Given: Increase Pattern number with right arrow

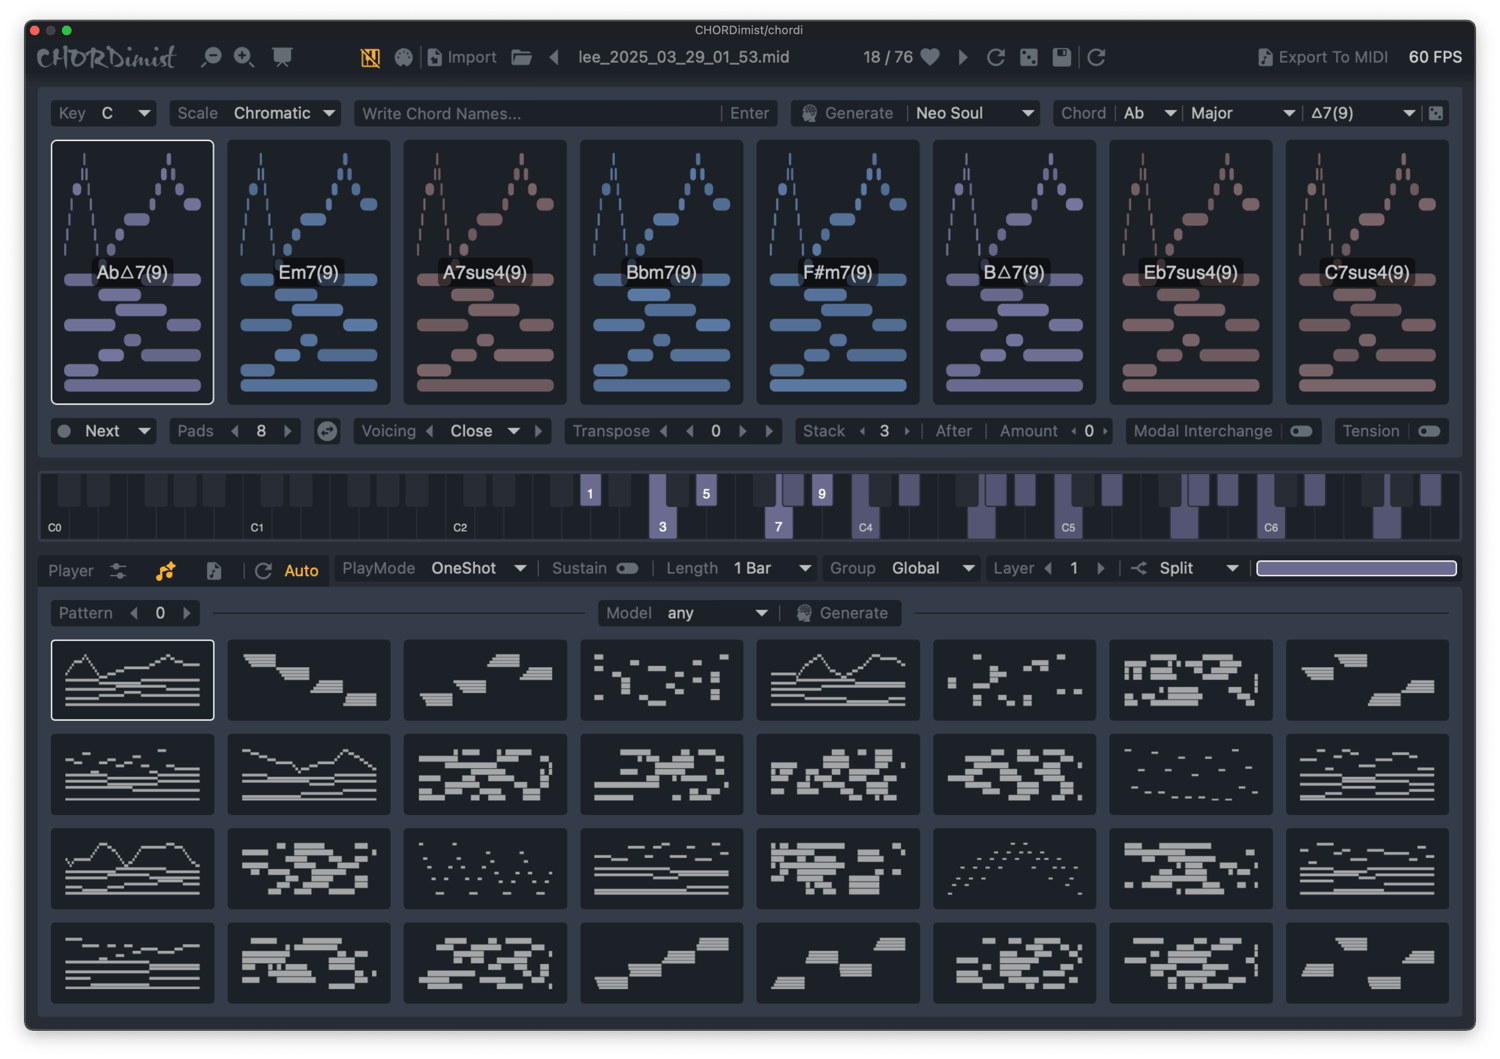Looking at the screenshot, I should pyautogui.click(x=187, y=613).
